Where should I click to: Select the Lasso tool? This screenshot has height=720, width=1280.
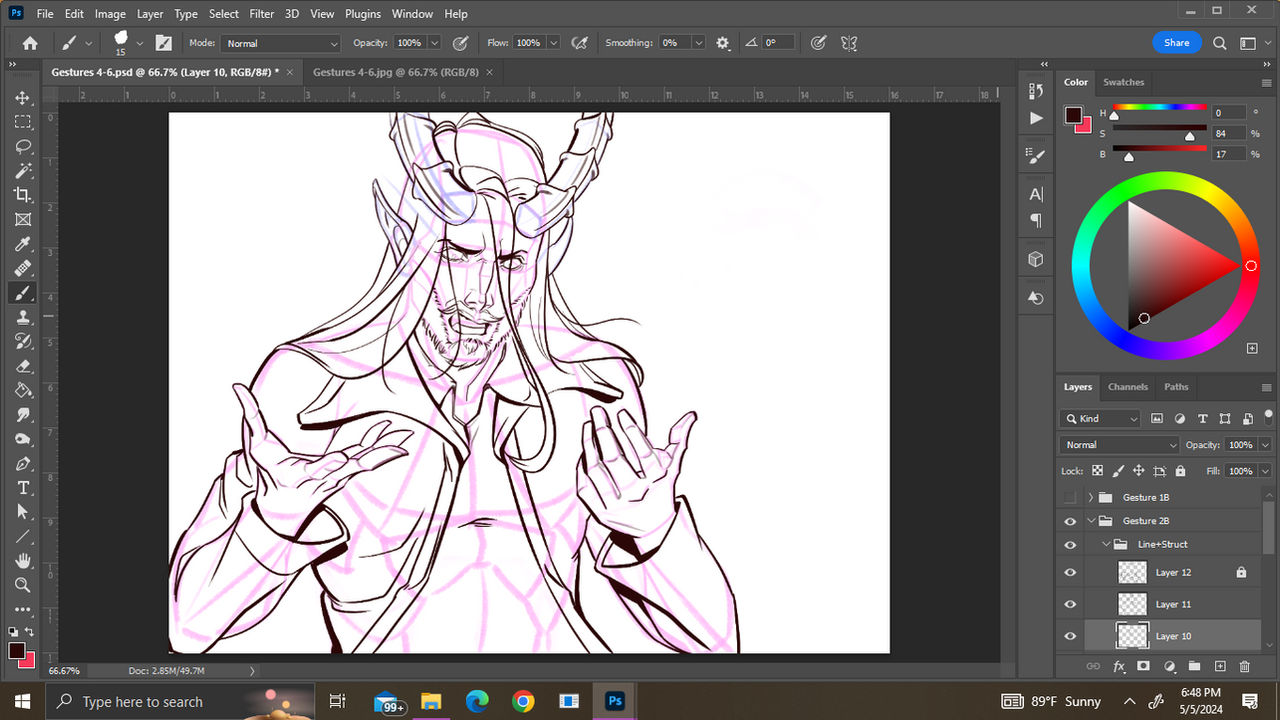(x=23, y=147)
